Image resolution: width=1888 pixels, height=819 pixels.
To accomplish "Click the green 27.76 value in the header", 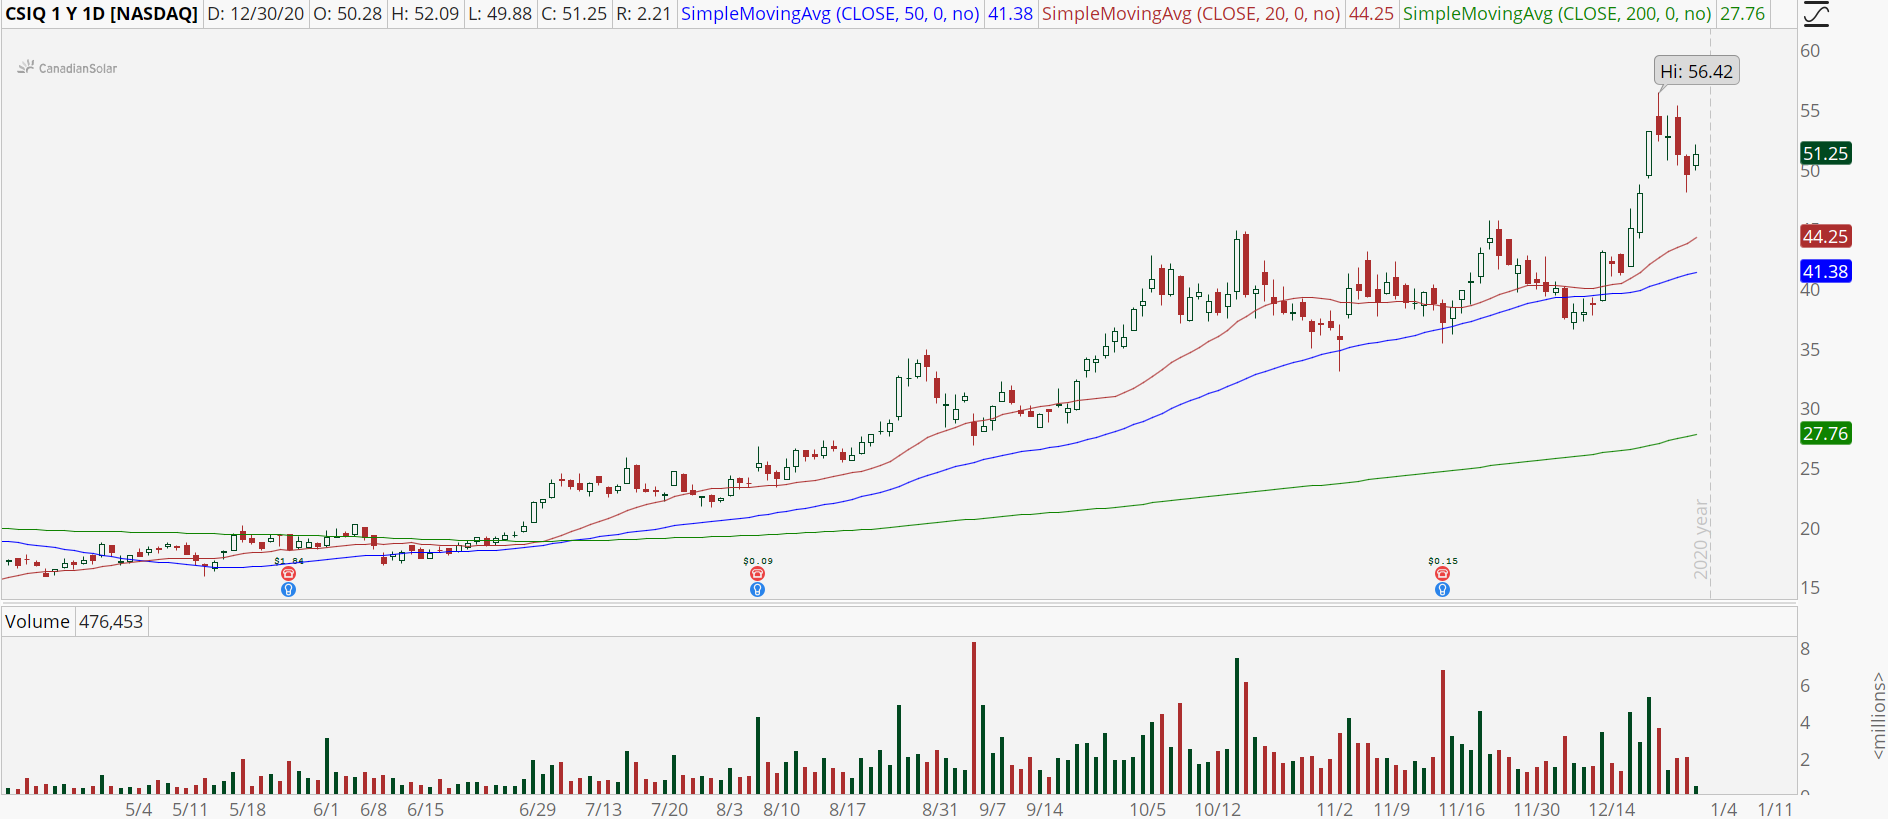I will [1742, 14].
